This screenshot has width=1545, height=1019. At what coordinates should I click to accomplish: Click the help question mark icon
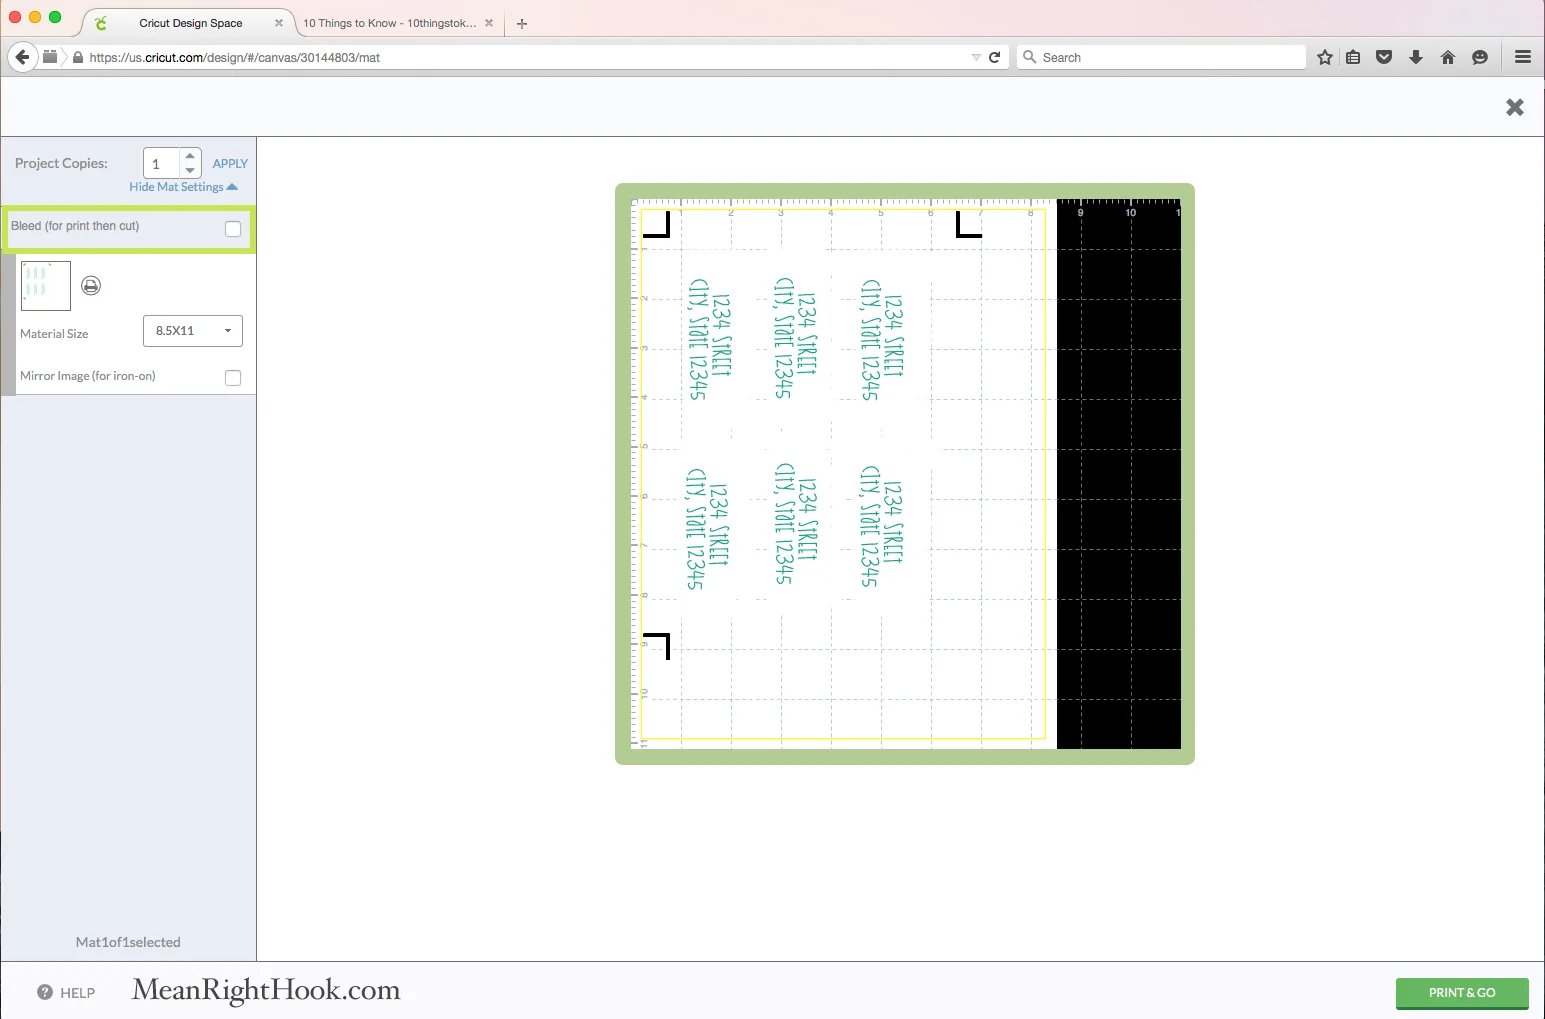click(45, 992)
